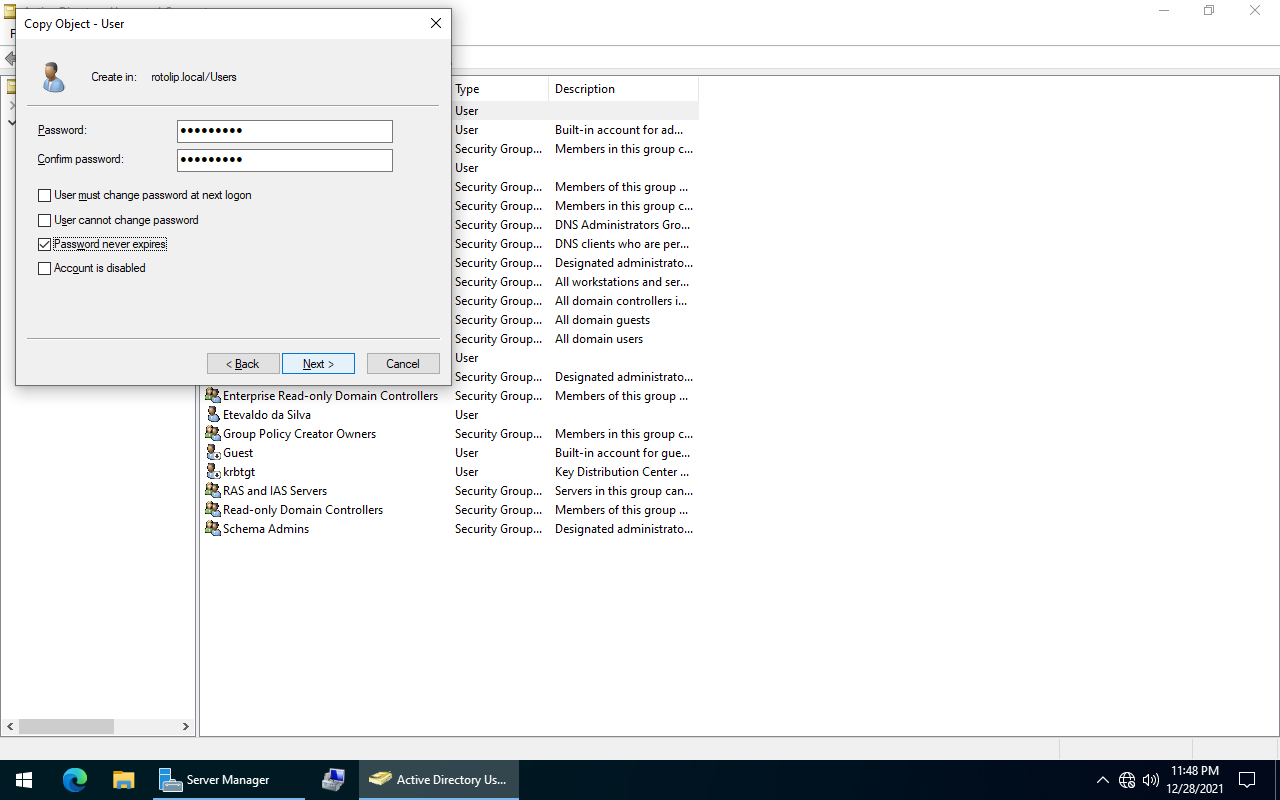Sort by the Description column header
The width and height of the screenshot is (1280, 800).
(x=620, y=89)
